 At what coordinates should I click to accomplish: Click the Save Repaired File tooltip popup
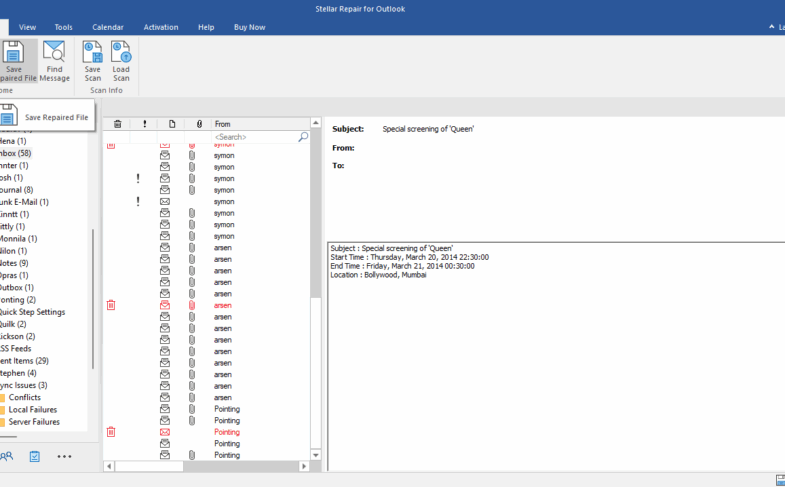pyautogui.click(x=47, y=116)
